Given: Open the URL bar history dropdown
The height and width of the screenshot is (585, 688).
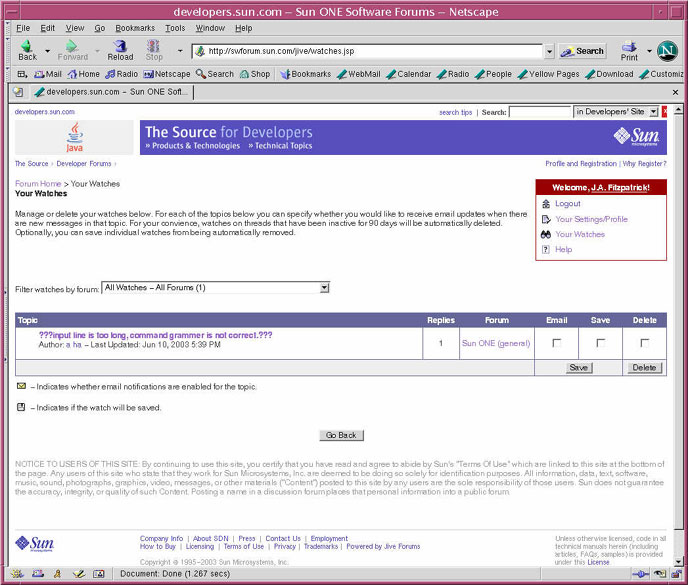Looking at the screenshot, I should 549,51.
